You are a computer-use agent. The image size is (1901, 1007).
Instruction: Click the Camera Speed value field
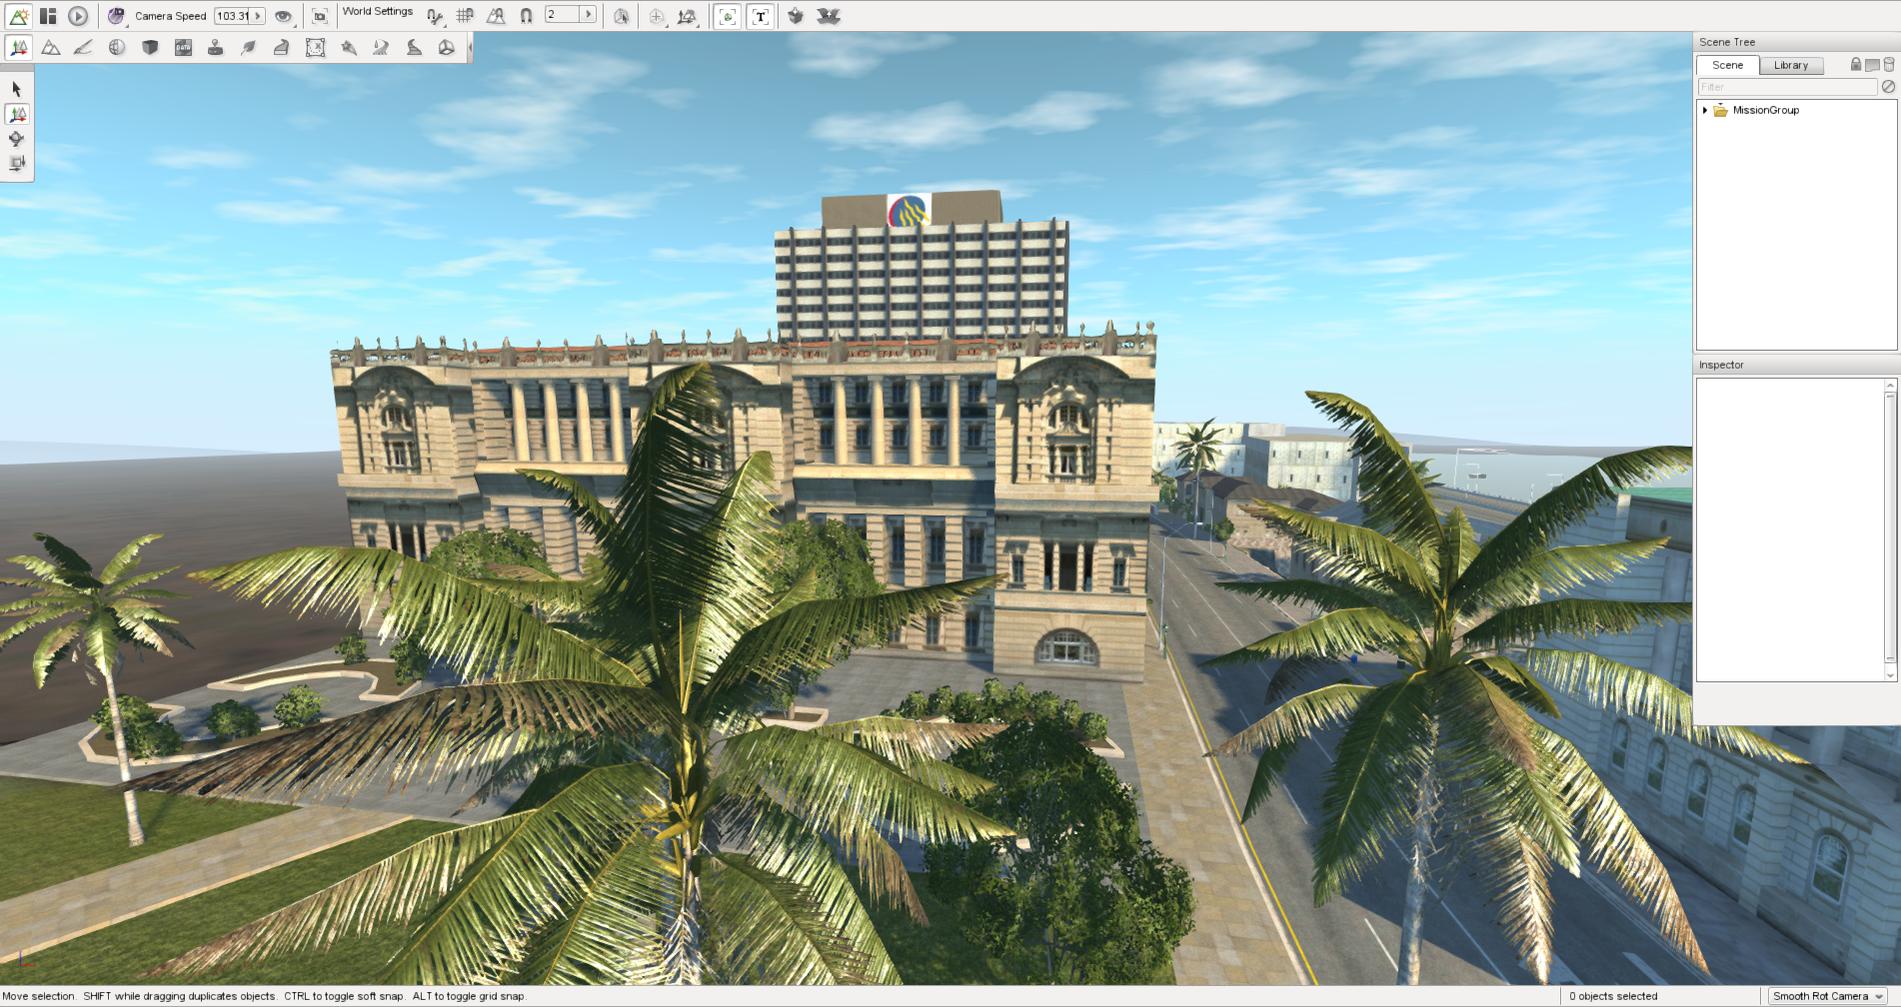(x=233, y=16)
